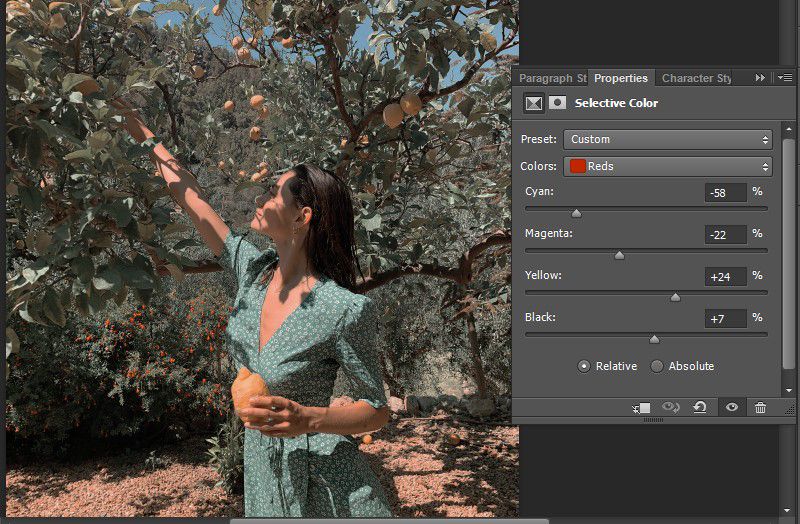The image size is (800, 524).
Task: Click the Black value field showing +7
Action: coord(726,319)
